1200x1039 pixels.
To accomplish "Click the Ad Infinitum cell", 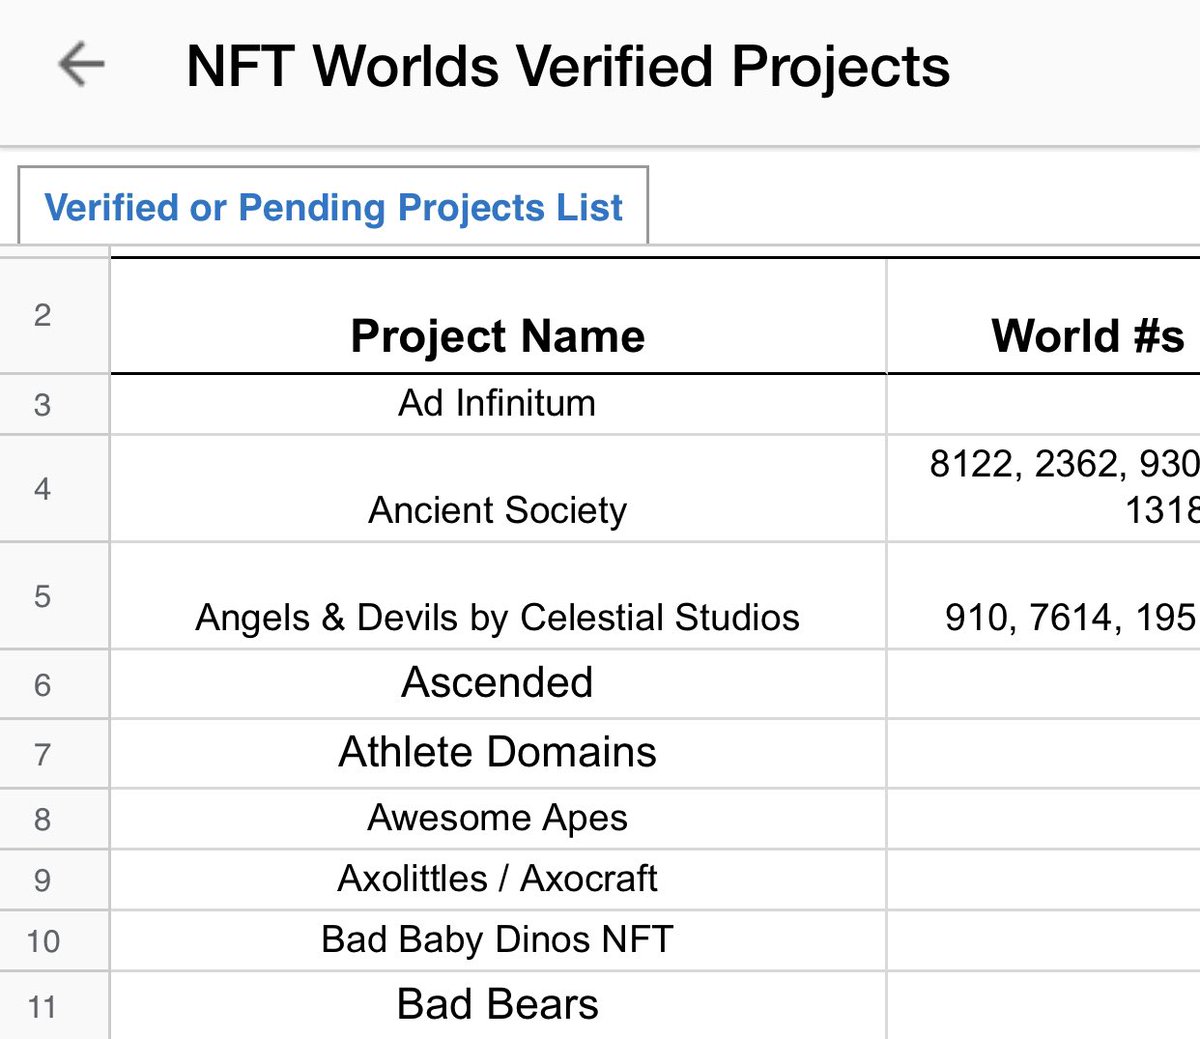I will (497, 404).
